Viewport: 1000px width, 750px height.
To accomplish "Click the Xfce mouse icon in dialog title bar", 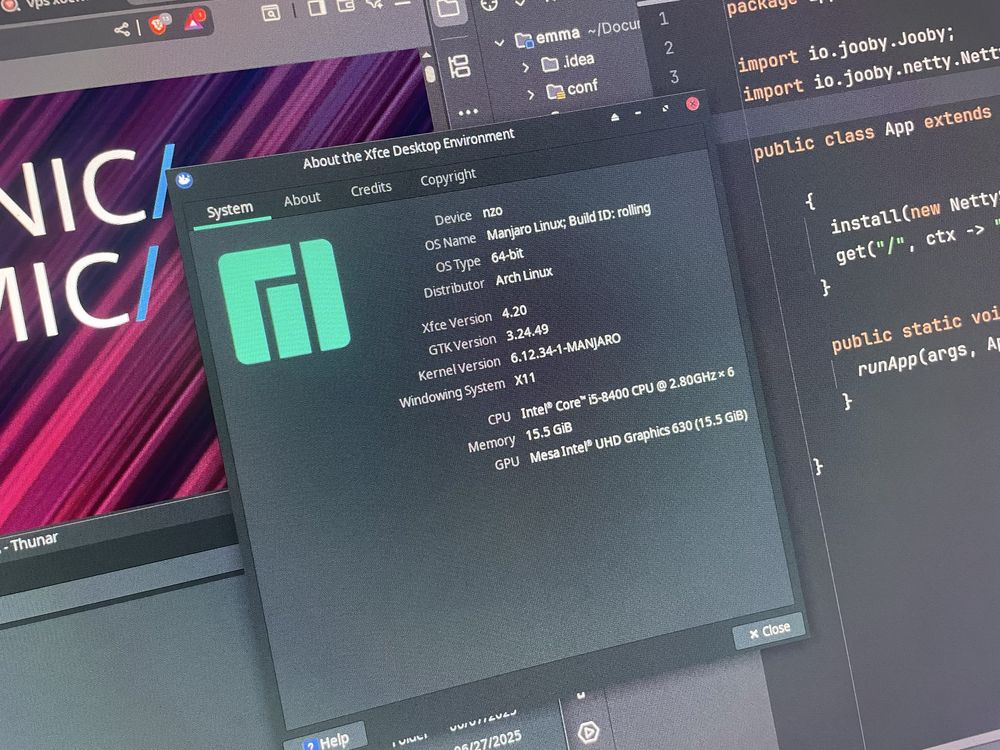I will (x=184, y=180).
